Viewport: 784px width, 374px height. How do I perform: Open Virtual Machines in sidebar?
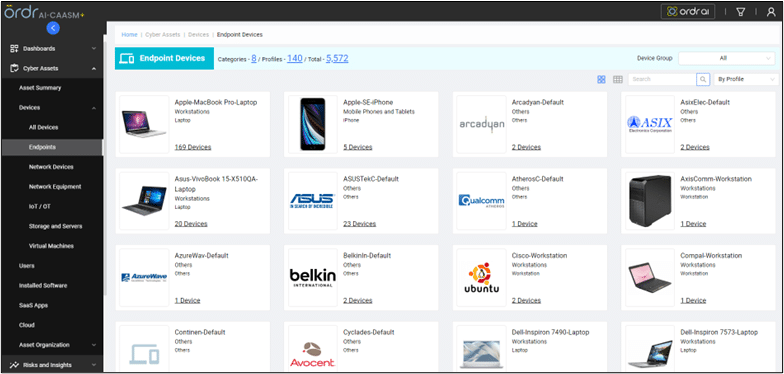[x=51, y=246]
